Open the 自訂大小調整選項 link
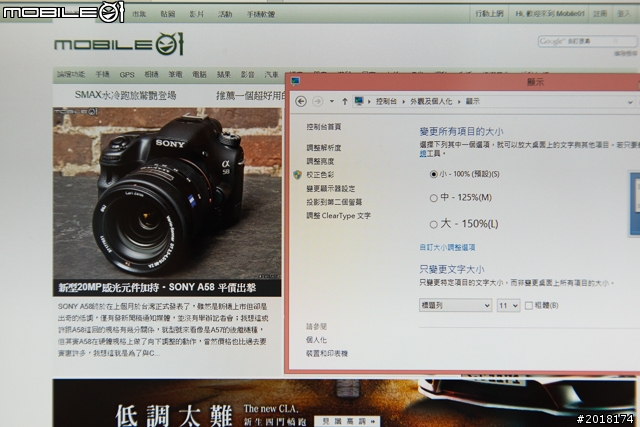Viewport: 640px width, 427px height. click(x=447, y=247)
